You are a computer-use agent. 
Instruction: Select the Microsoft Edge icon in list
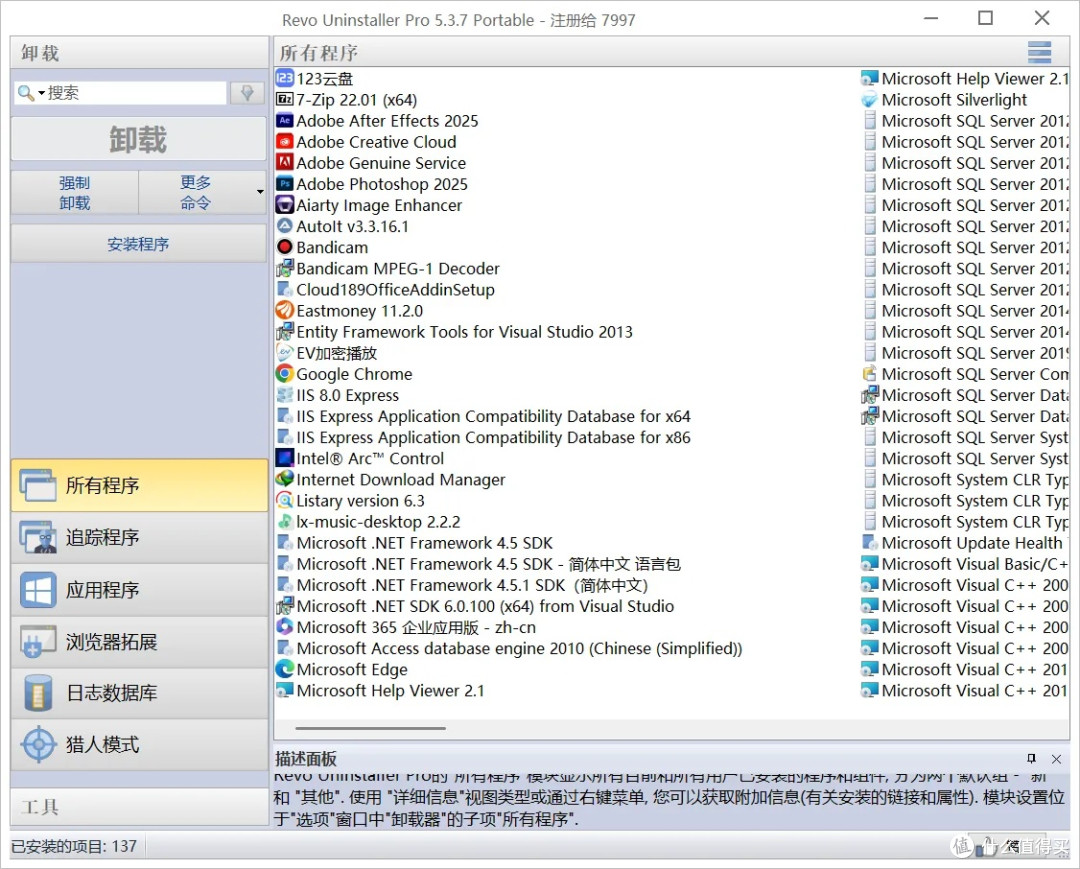pos(284,670)
